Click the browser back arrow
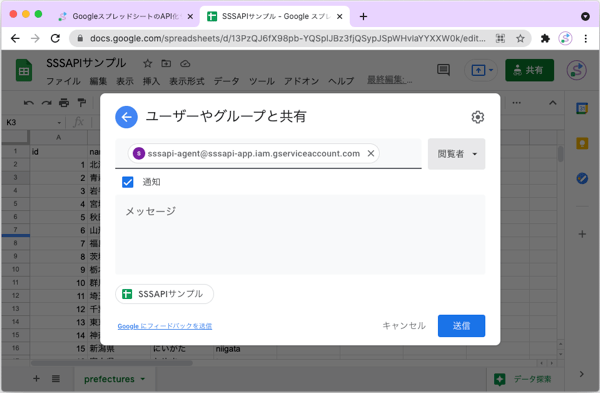This screenshot has height=393, width=600. 15,38
